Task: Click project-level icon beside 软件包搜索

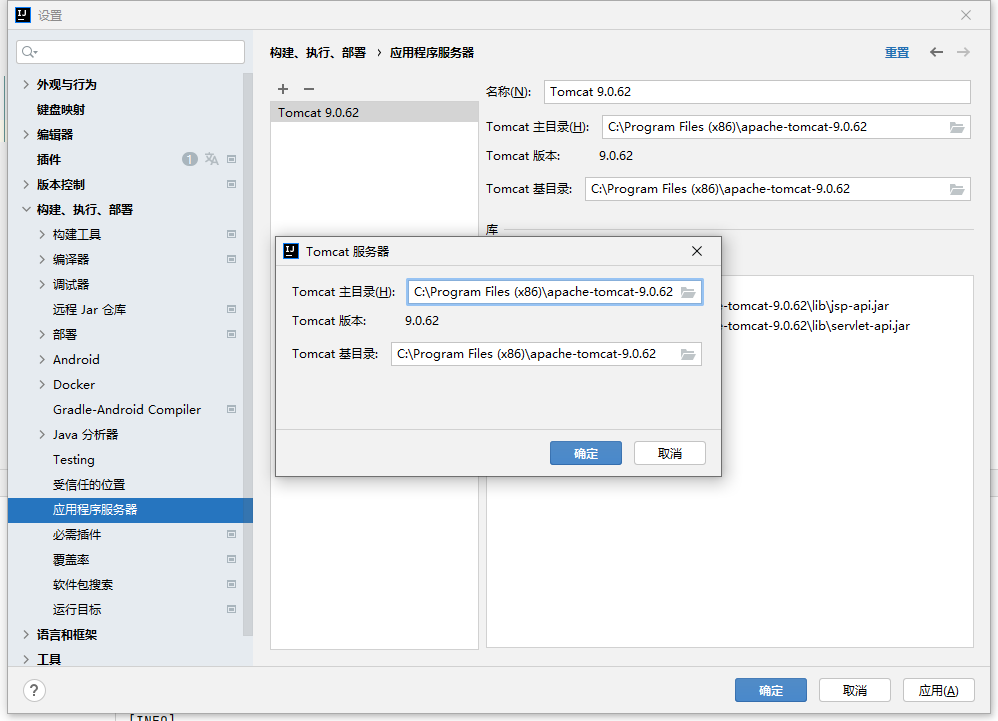Action: tap(232, 584)
